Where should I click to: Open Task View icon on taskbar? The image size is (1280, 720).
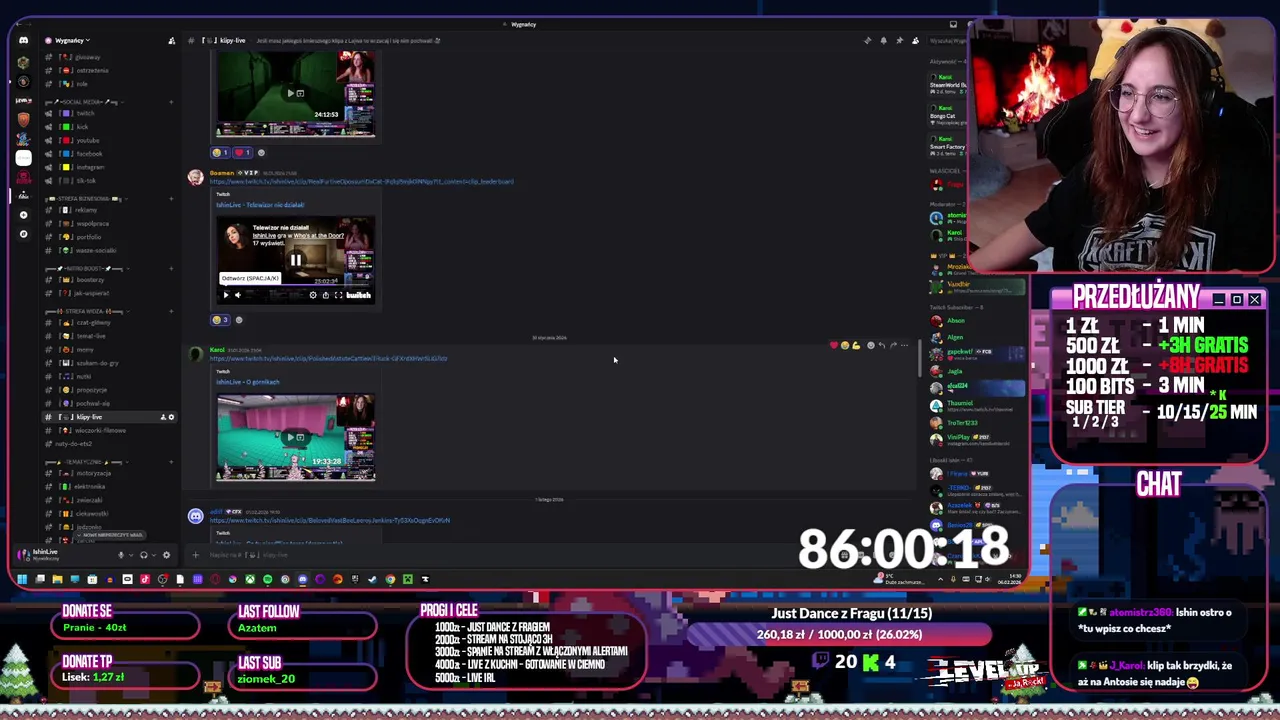(40, 579)
